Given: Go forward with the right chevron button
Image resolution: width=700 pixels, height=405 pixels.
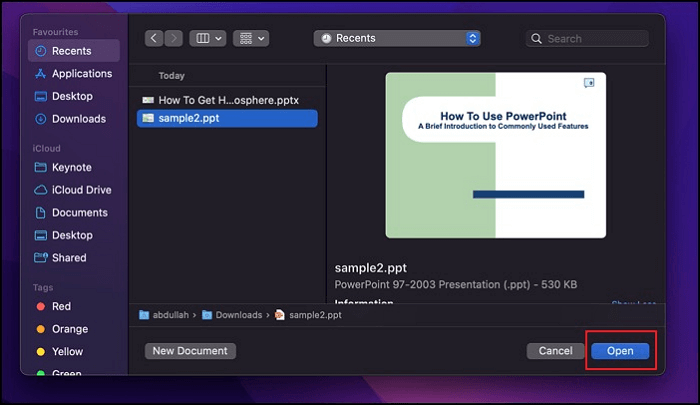Looking at the screenshot, I should 174,38.
